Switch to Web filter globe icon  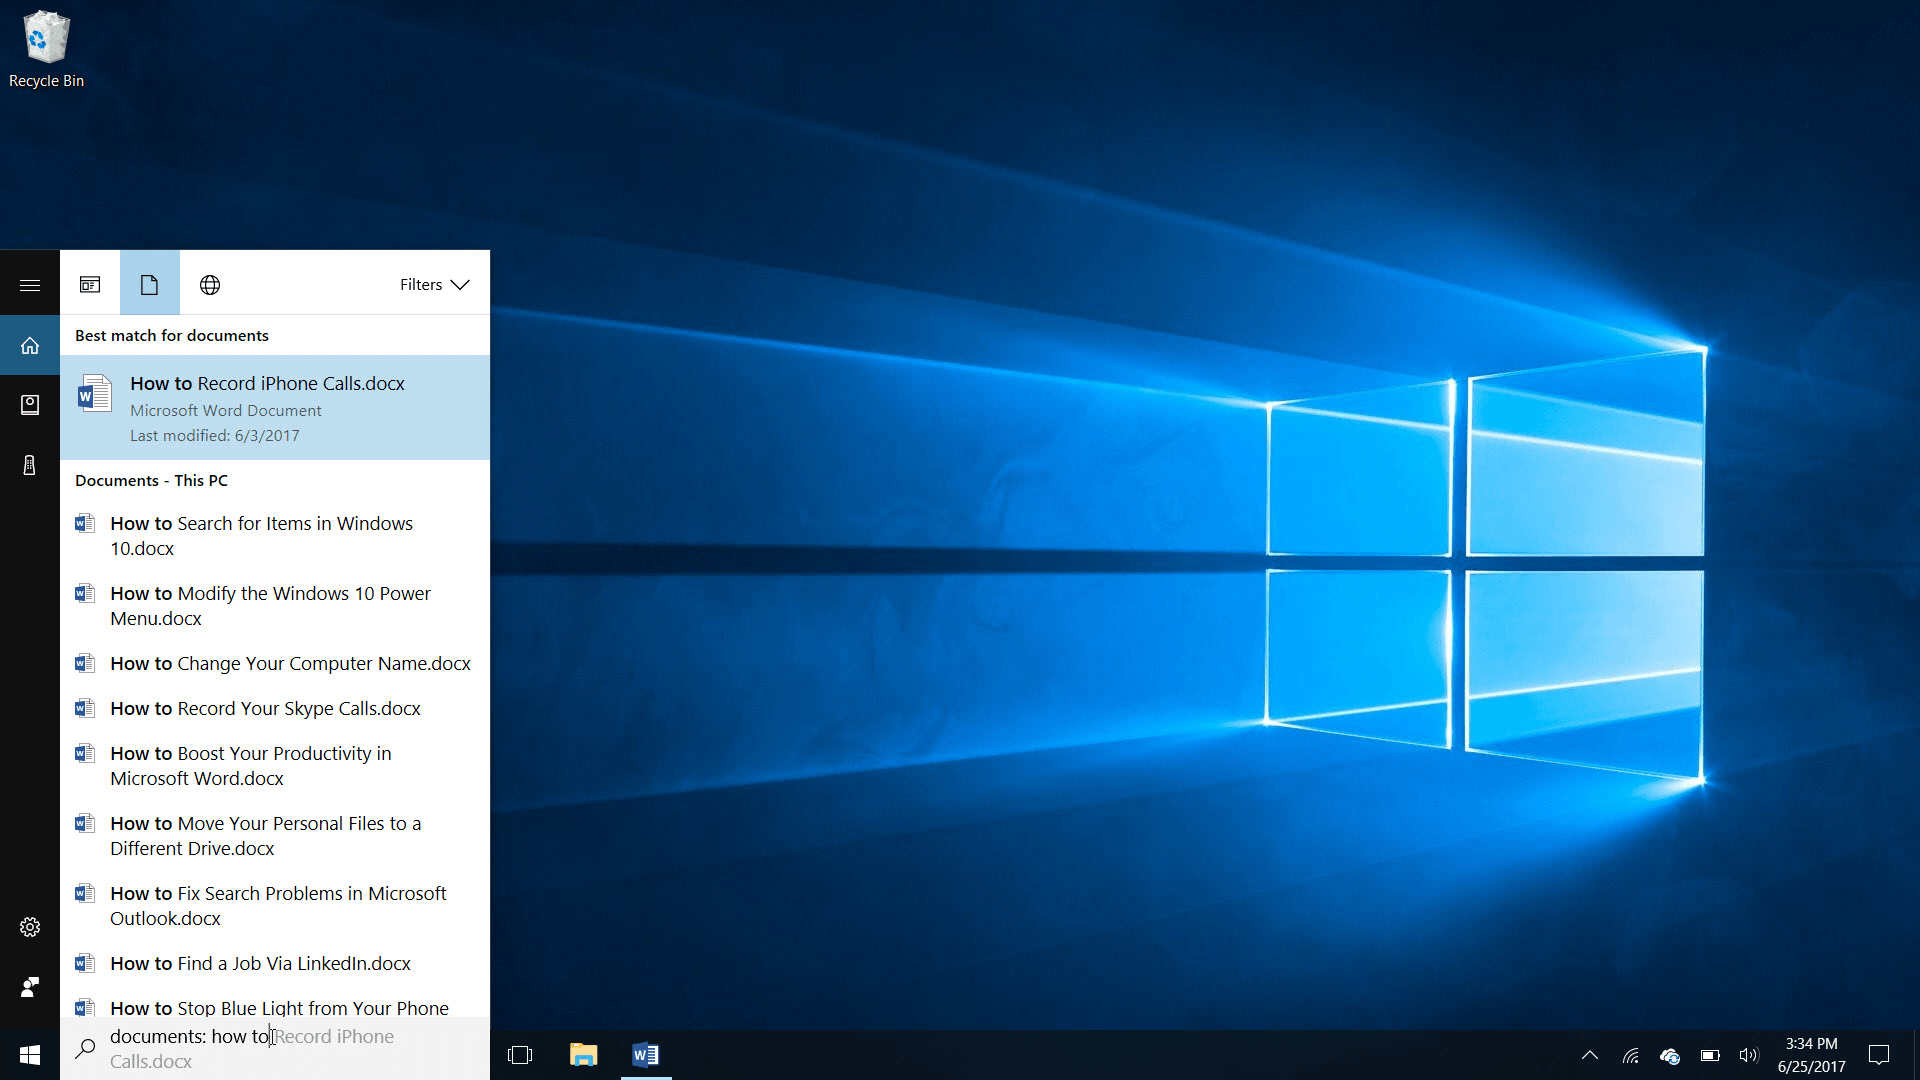[x=210, y=285]
